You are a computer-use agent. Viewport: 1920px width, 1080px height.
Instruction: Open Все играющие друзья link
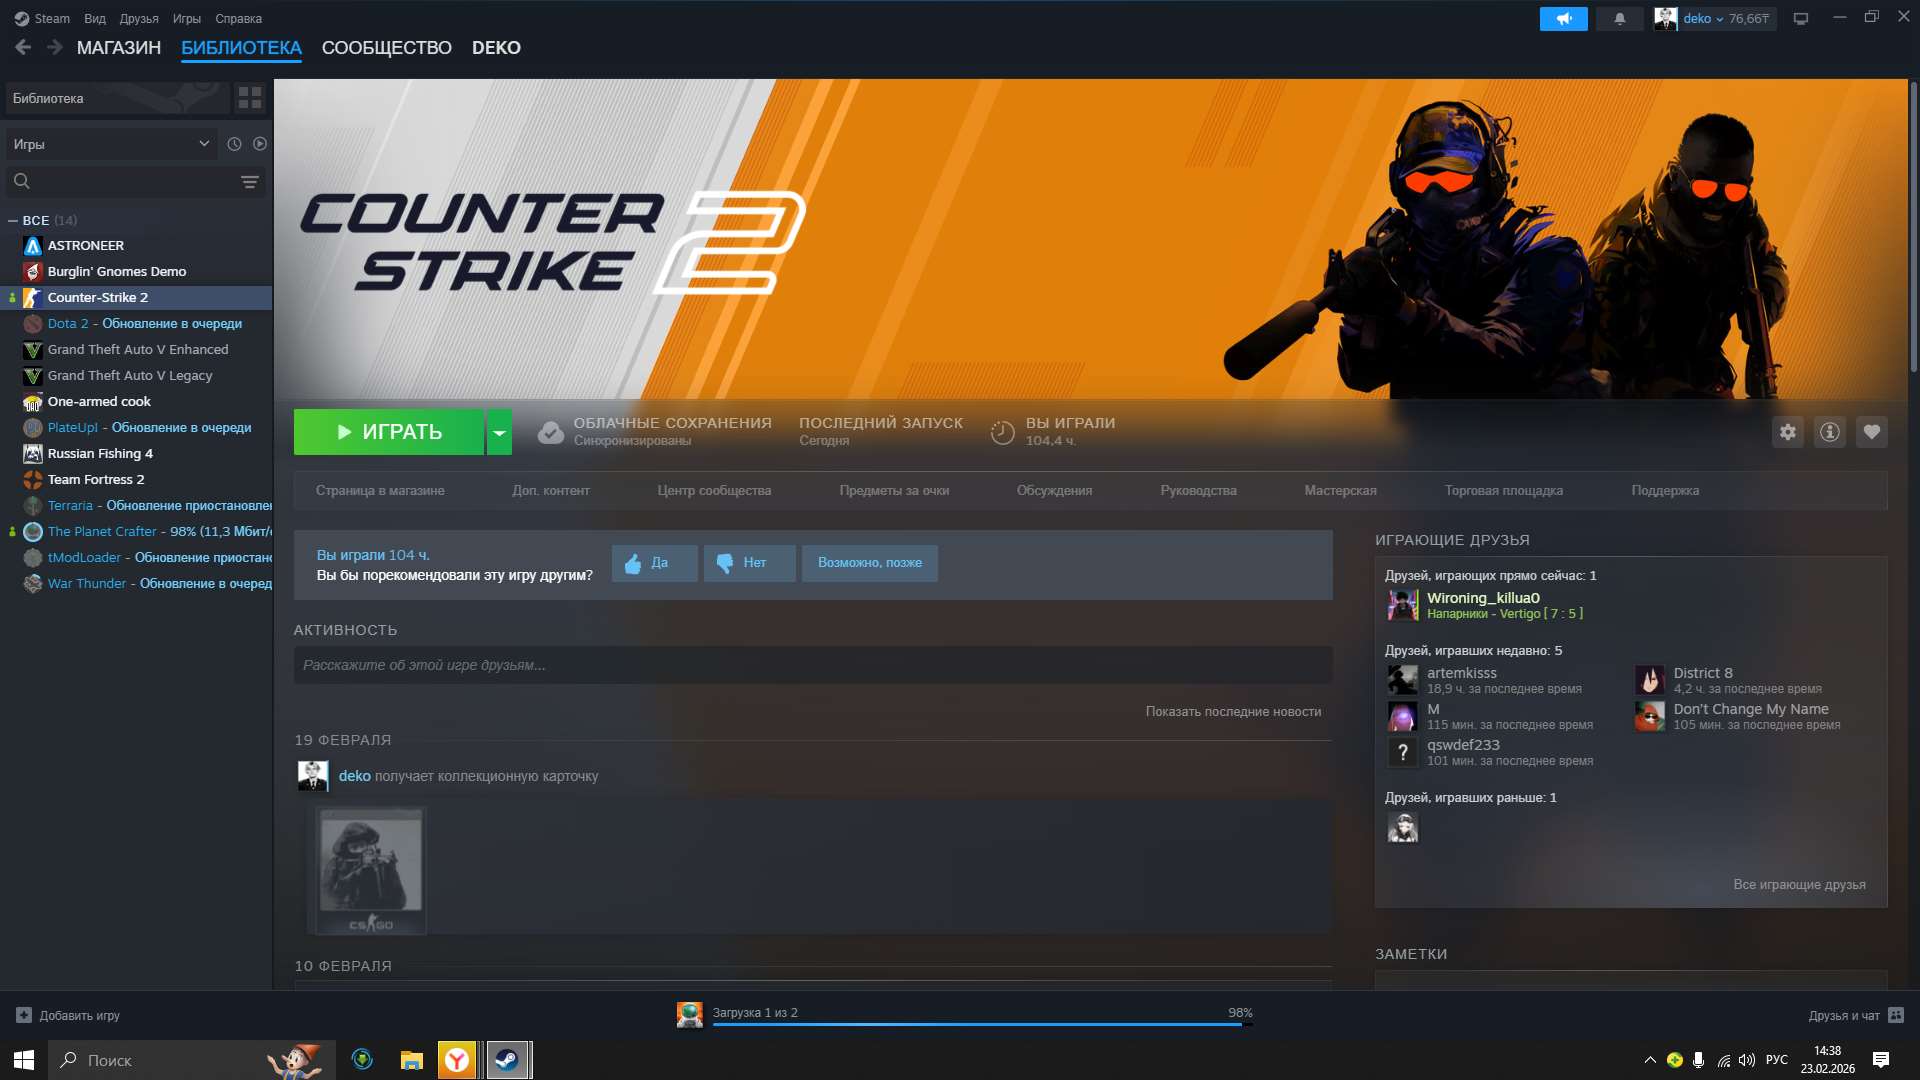tap(1798, 884)
